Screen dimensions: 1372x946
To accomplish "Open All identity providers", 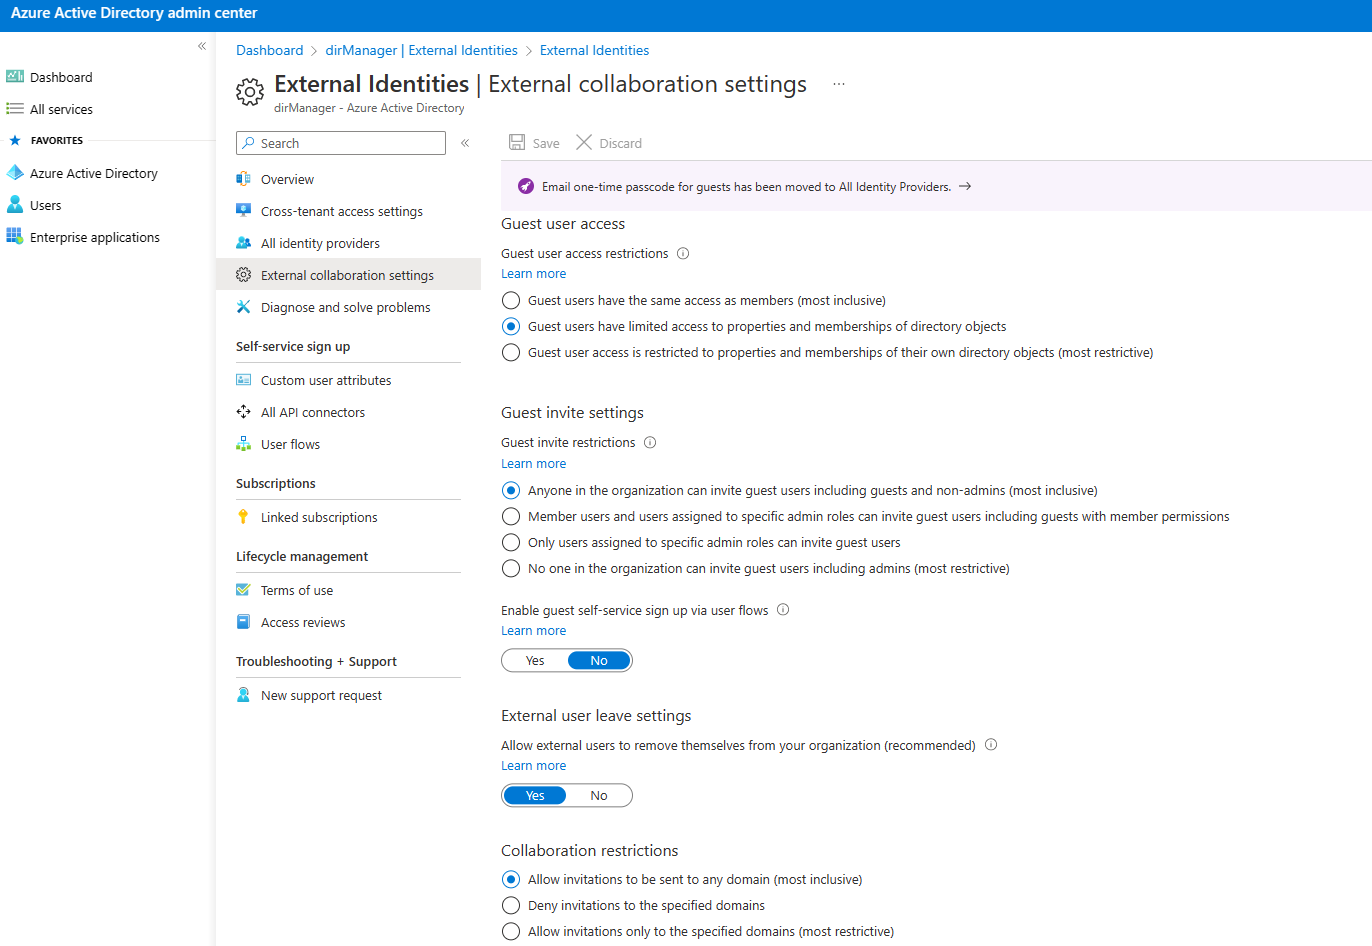I will click(319, 243).
